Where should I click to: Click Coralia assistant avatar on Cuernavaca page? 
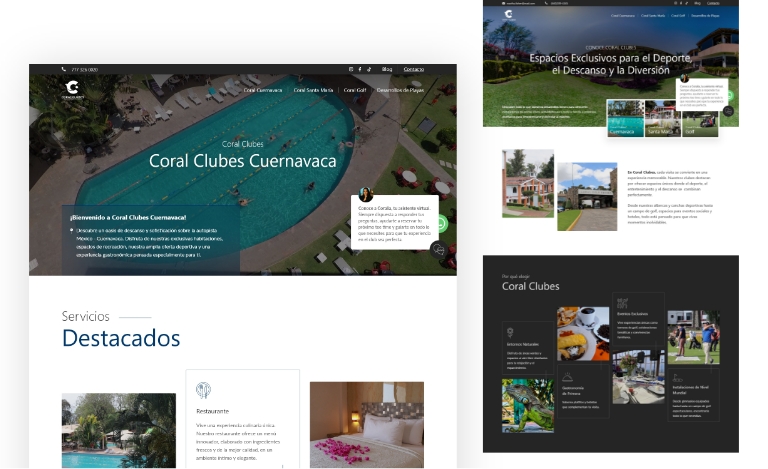366,194
